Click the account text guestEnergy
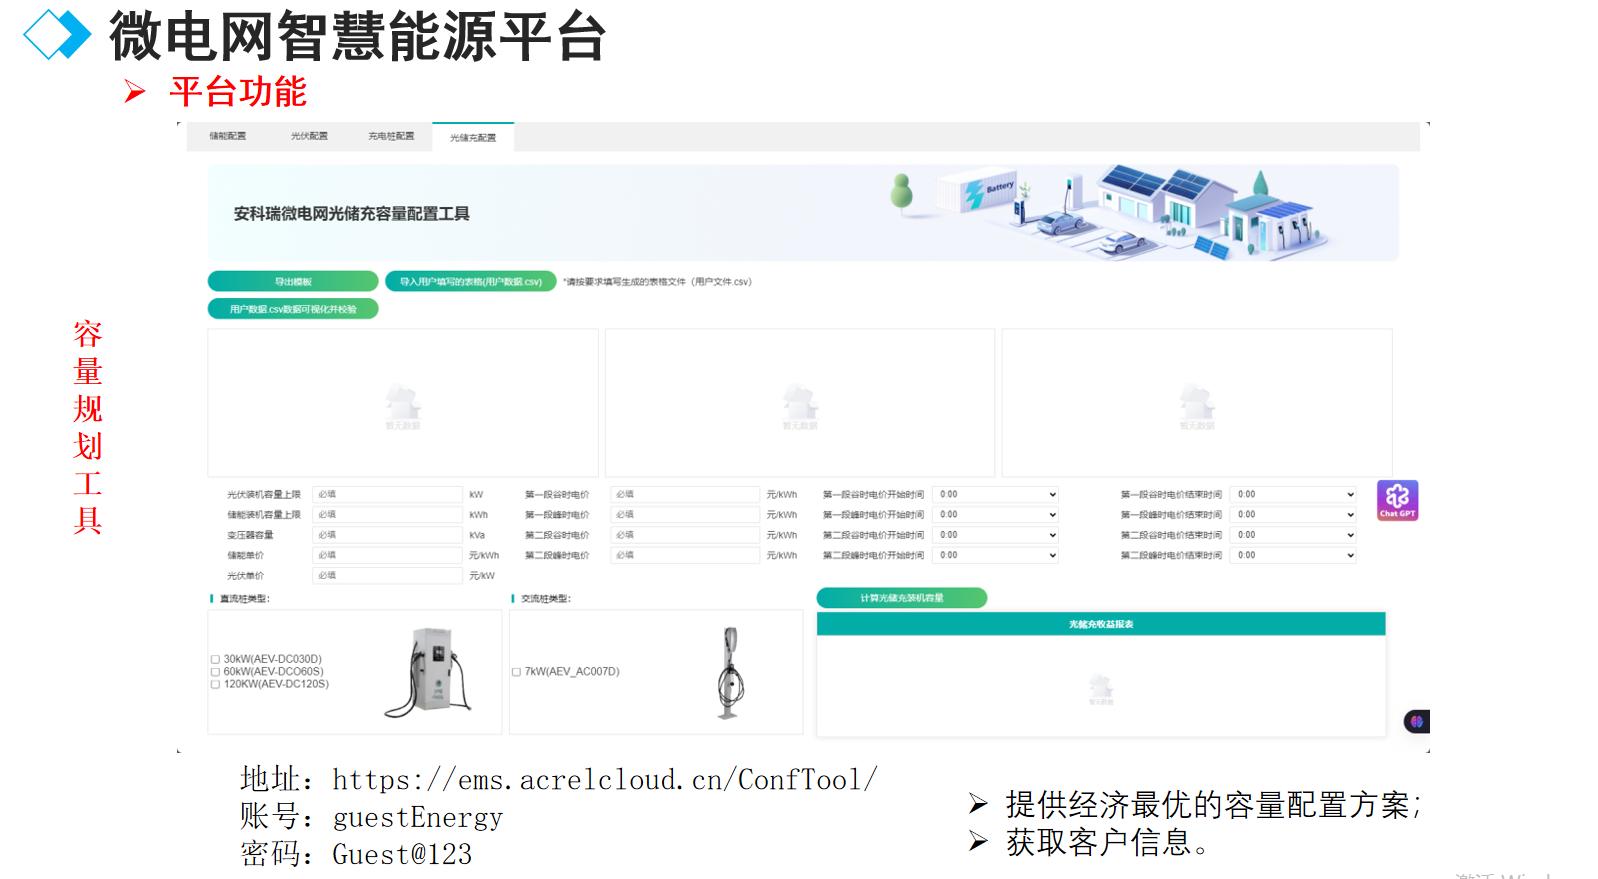This screenshot has height=879, width=1598. click(x=417, y=817)
